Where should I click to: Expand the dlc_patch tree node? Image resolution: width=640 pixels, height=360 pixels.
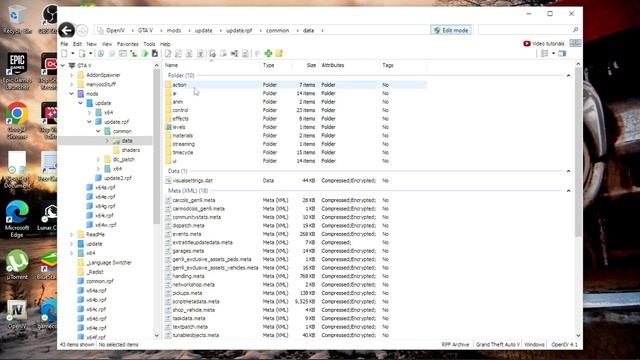98,159
